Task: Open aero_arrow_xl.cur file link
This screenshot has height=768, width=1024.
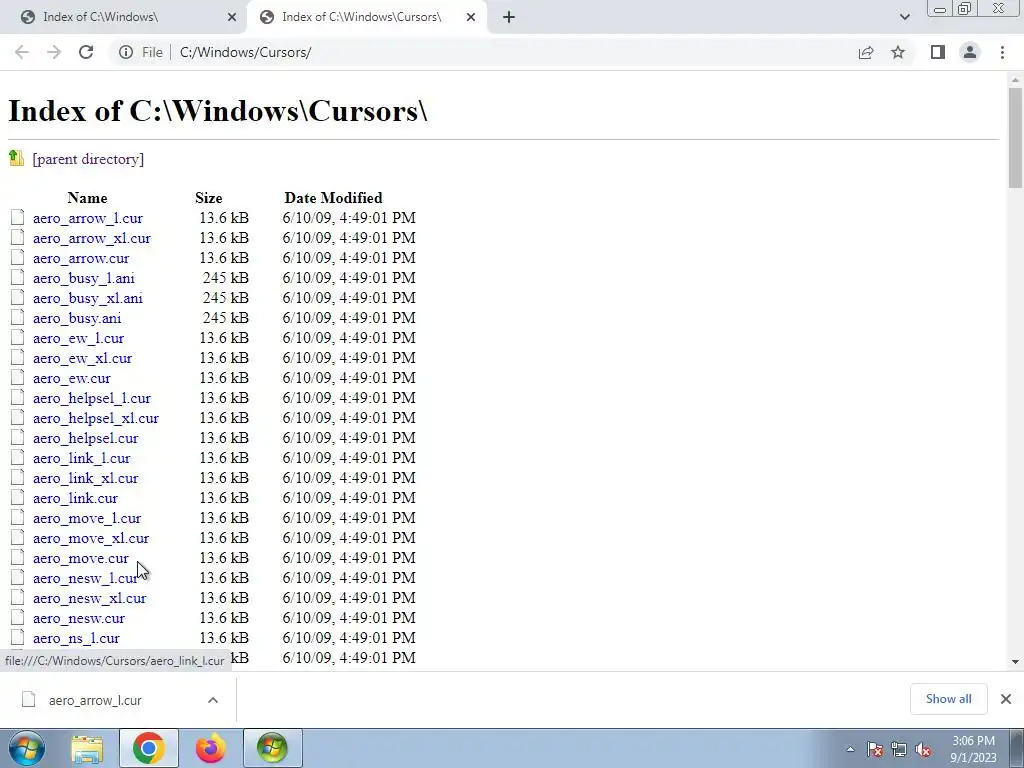Action: [x=92, y=238]
